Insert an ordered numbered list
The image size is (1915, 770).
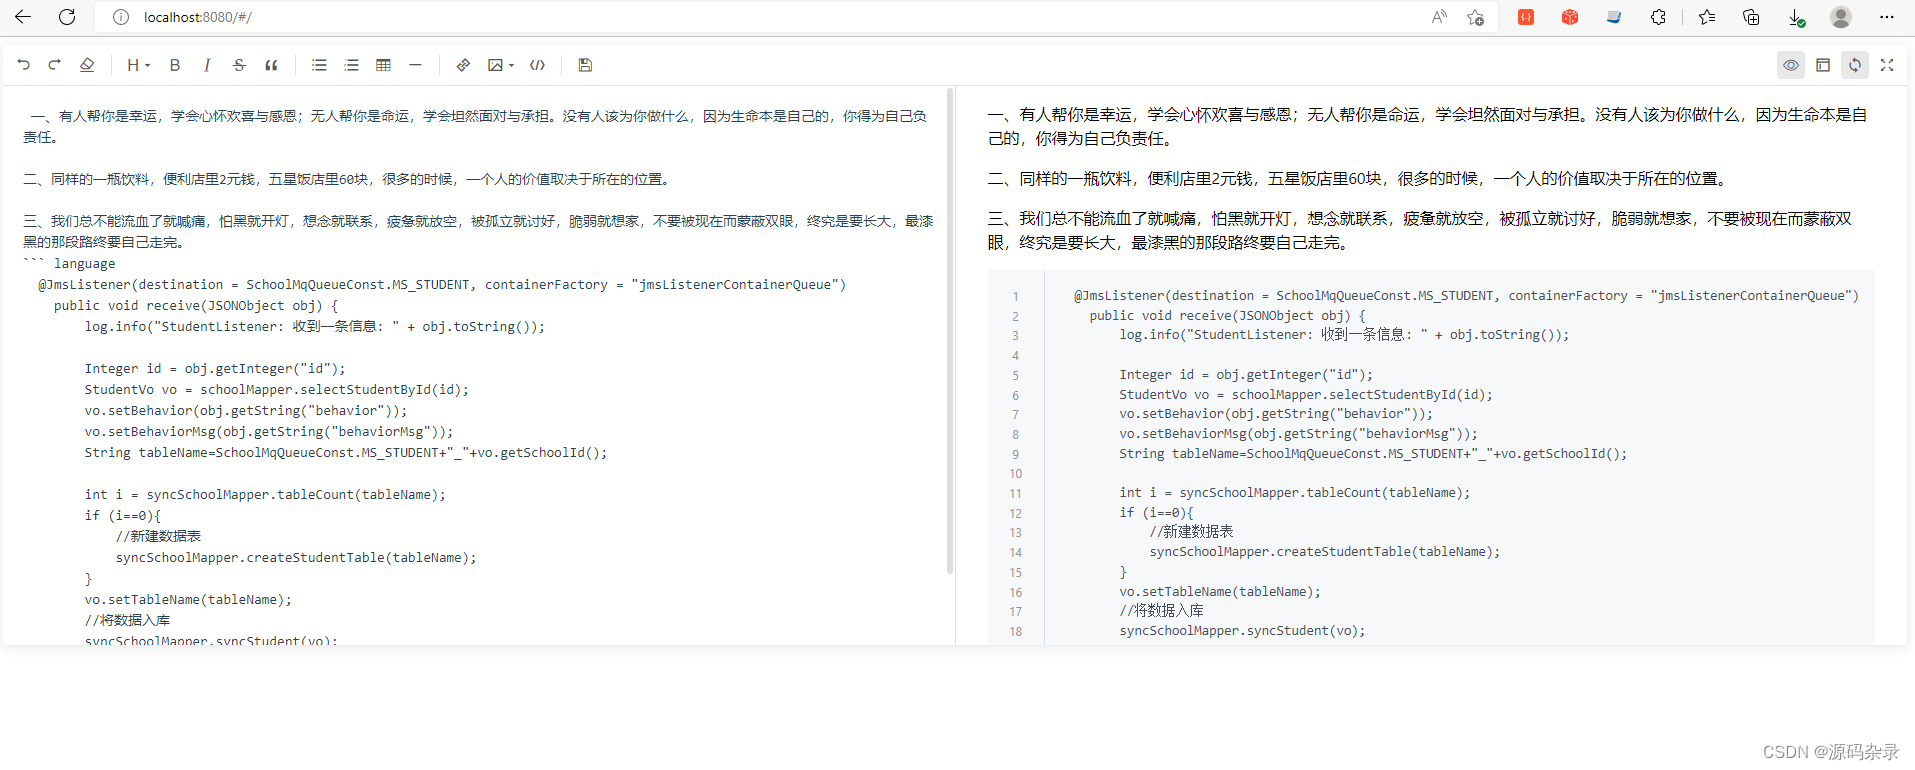(x=351, y=65)
